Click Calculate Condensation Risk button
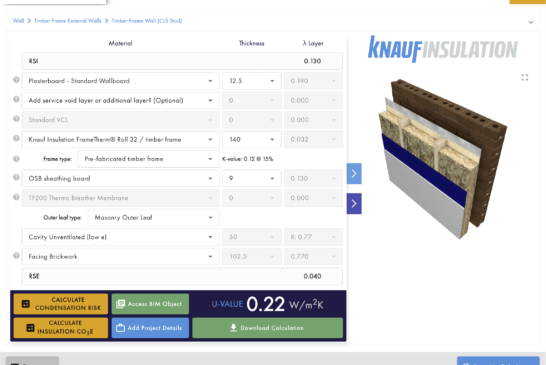 [61, 304]
